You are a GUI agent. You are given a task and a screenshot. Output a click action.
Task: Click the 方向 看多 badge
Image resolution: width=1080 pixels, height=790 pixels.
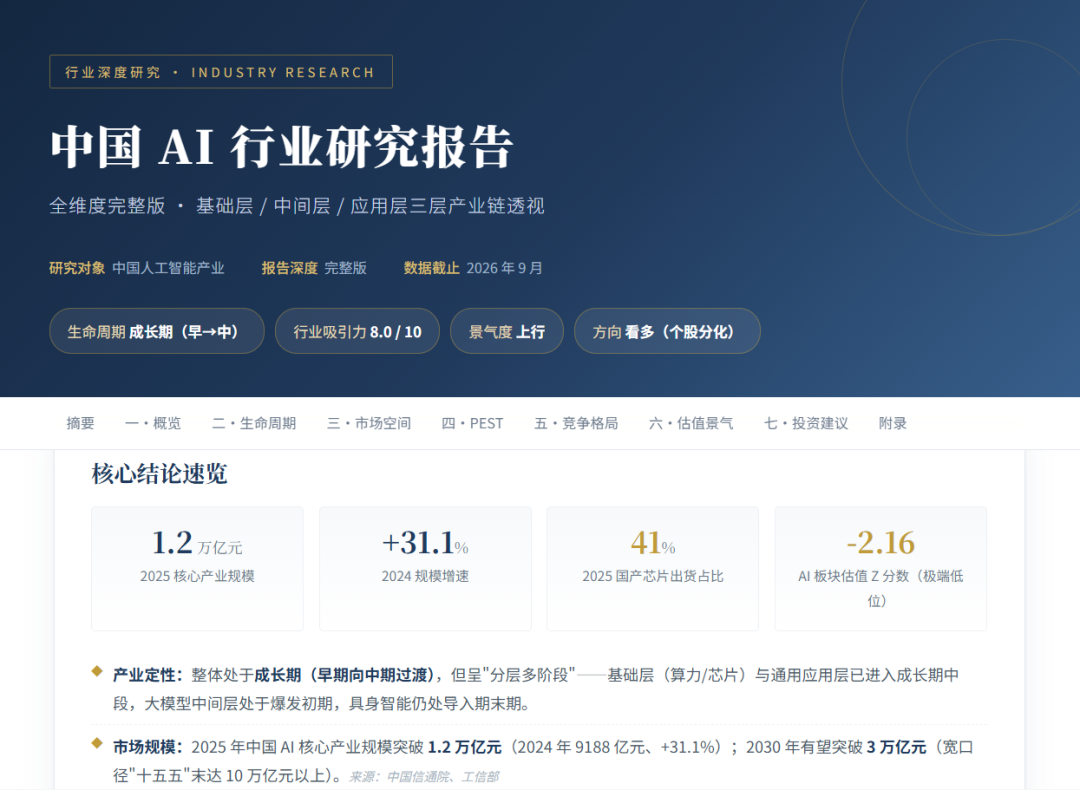[667, 331]
